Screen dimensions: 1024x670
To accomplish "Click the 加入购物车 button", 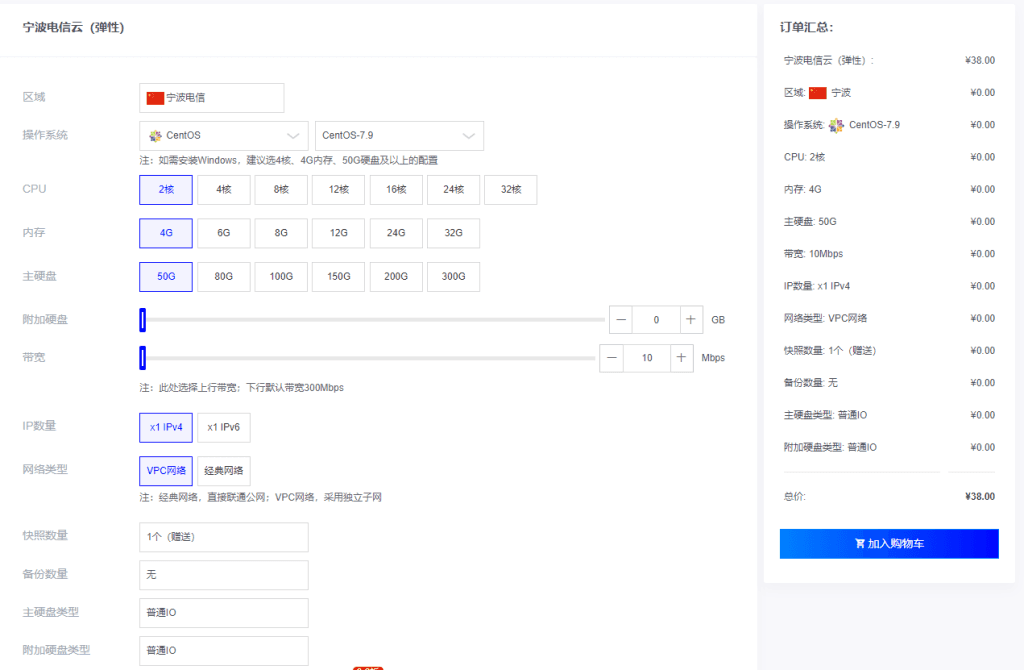I will (889, 544).
